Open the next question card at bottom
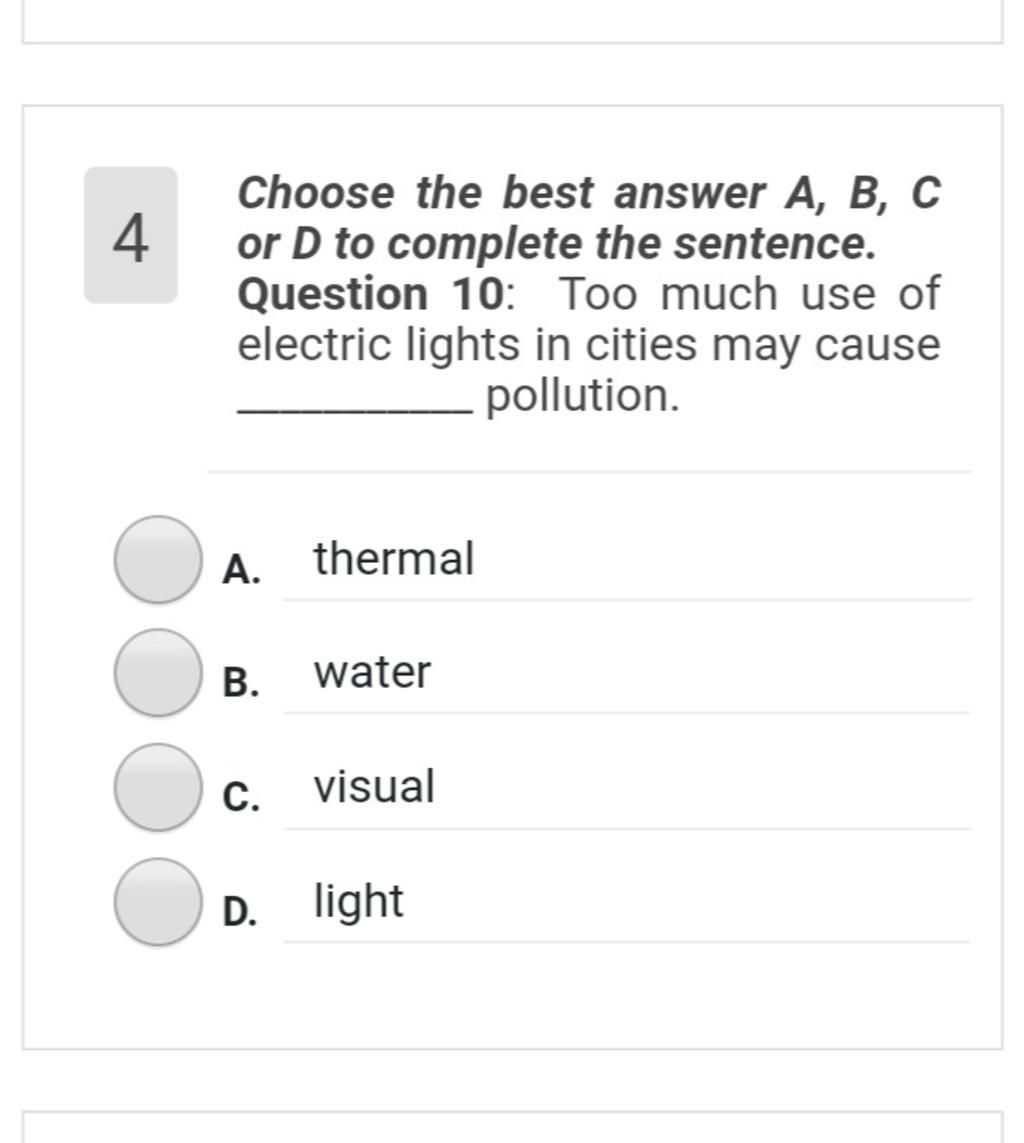Viewport: 1024px width, 1143px height. (512, 1127)
